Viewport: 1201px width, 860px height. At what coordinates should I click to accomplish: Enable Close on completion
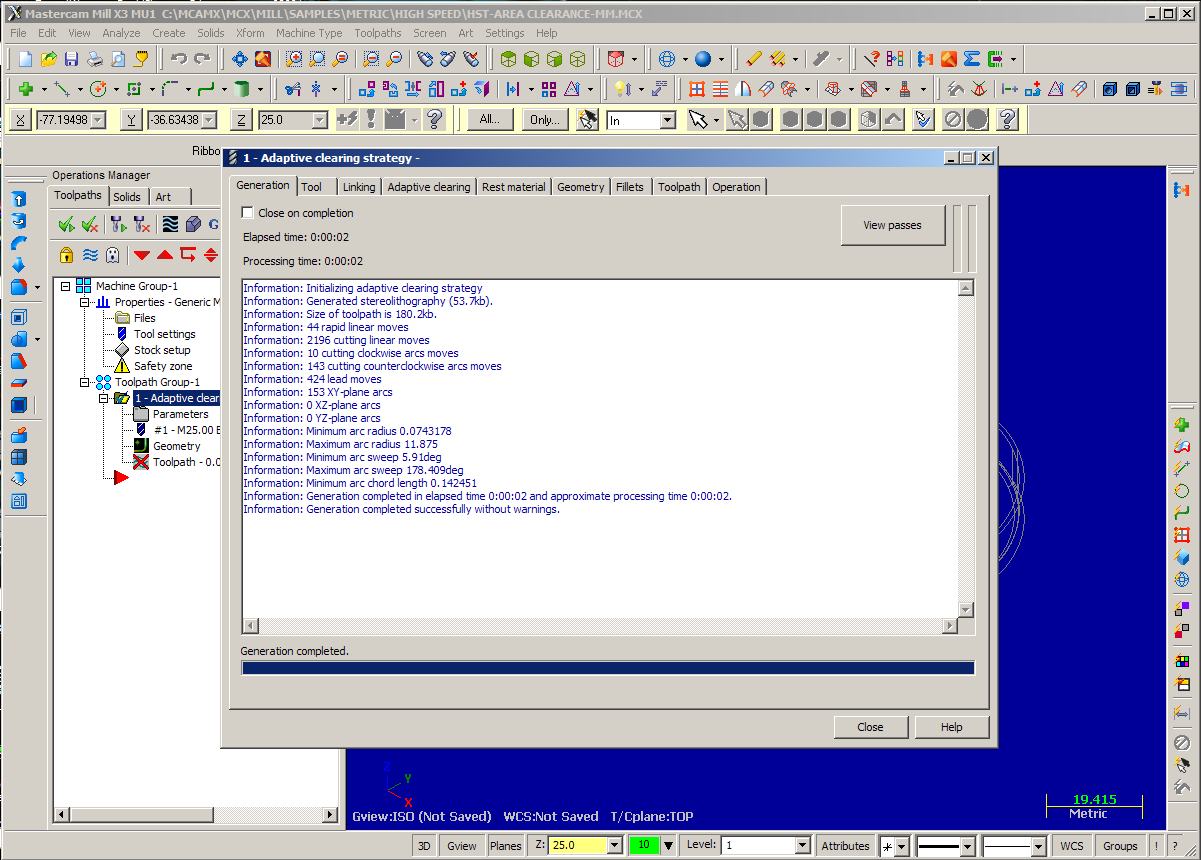point(245,212)
